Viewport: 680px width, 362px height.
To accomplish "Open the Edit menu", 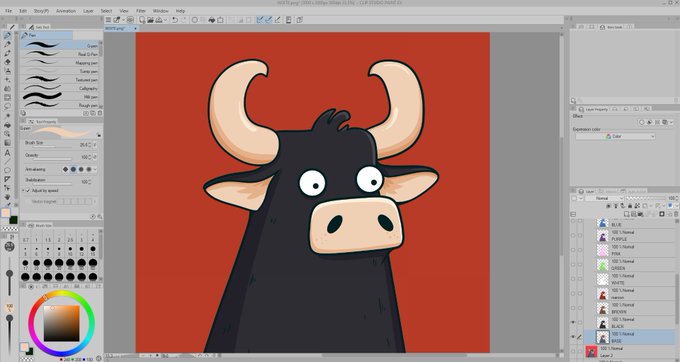I will pos(23,11).
